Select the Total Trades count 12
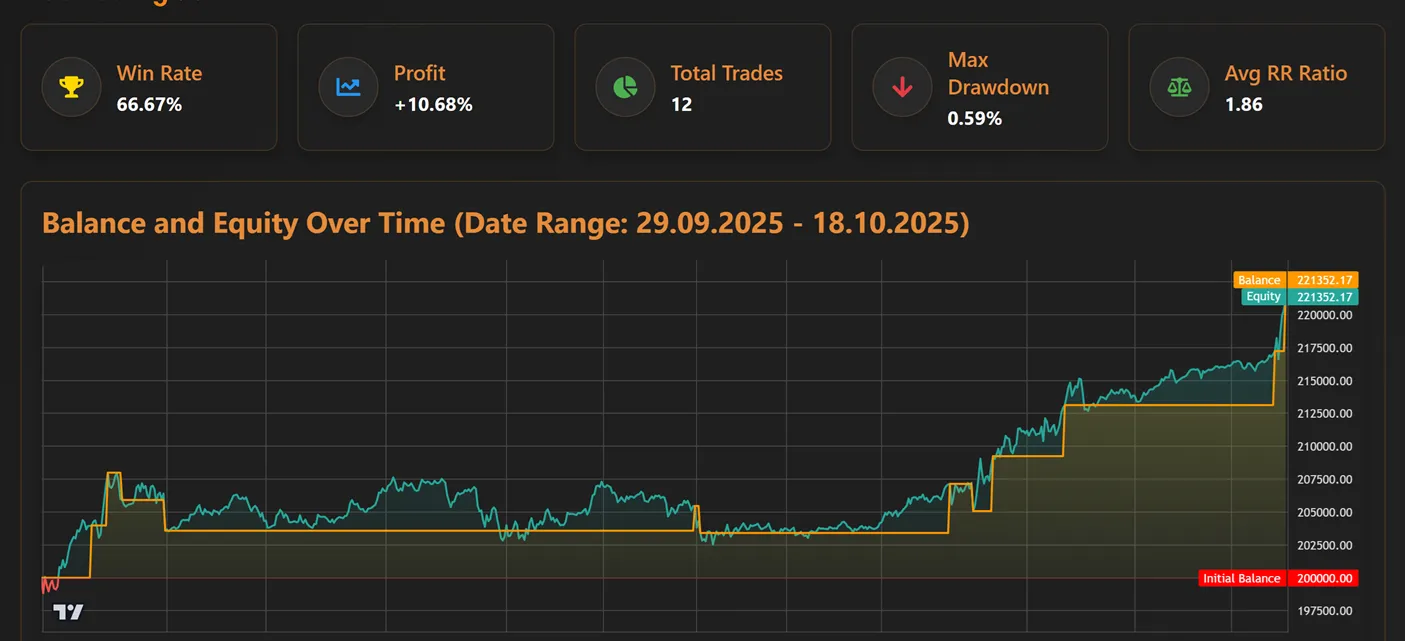 (x=681, y=104)
